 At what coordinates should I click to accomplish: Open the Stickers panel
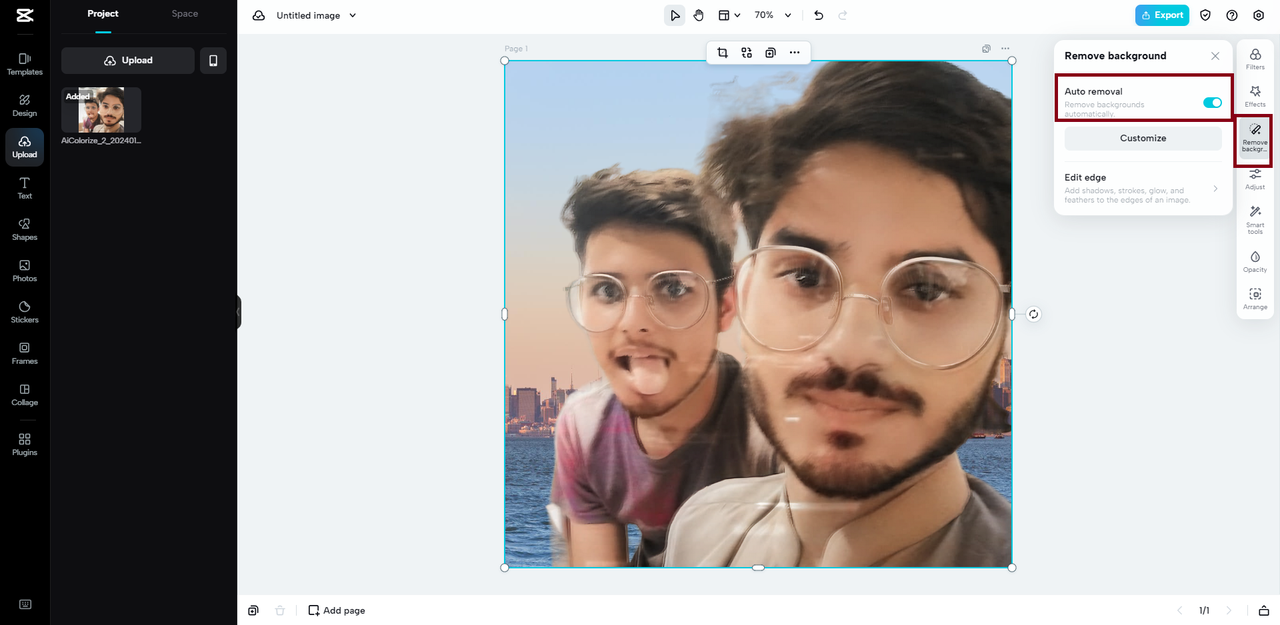pos(25,312)
